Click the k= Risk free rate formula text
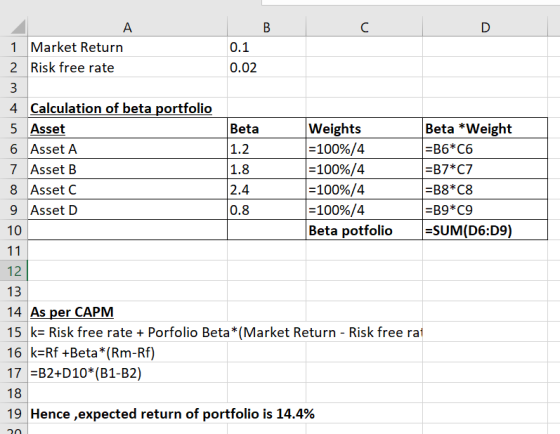 point(226,332)
